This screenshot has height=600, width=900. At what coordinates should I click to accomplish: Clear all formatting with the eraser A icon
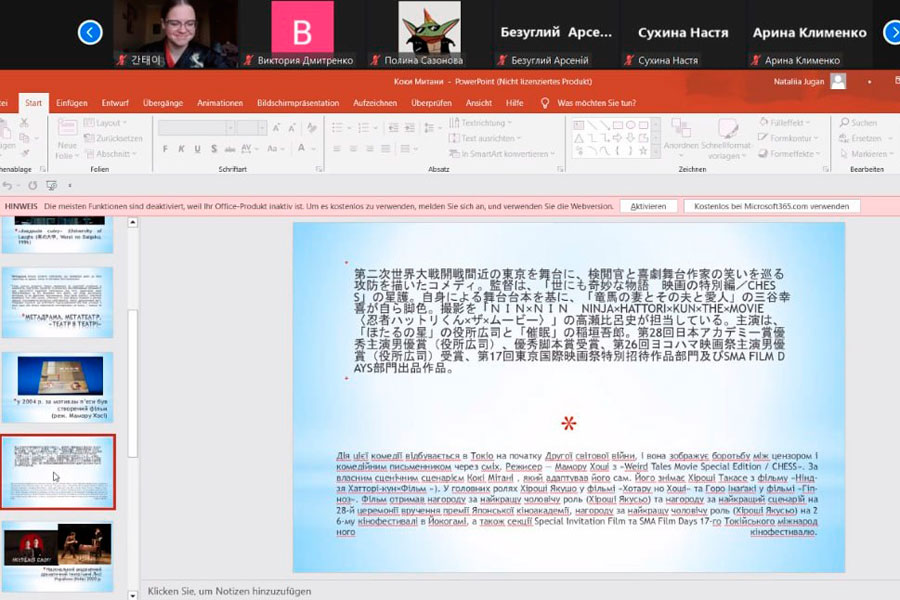click(x=312, y=128)
